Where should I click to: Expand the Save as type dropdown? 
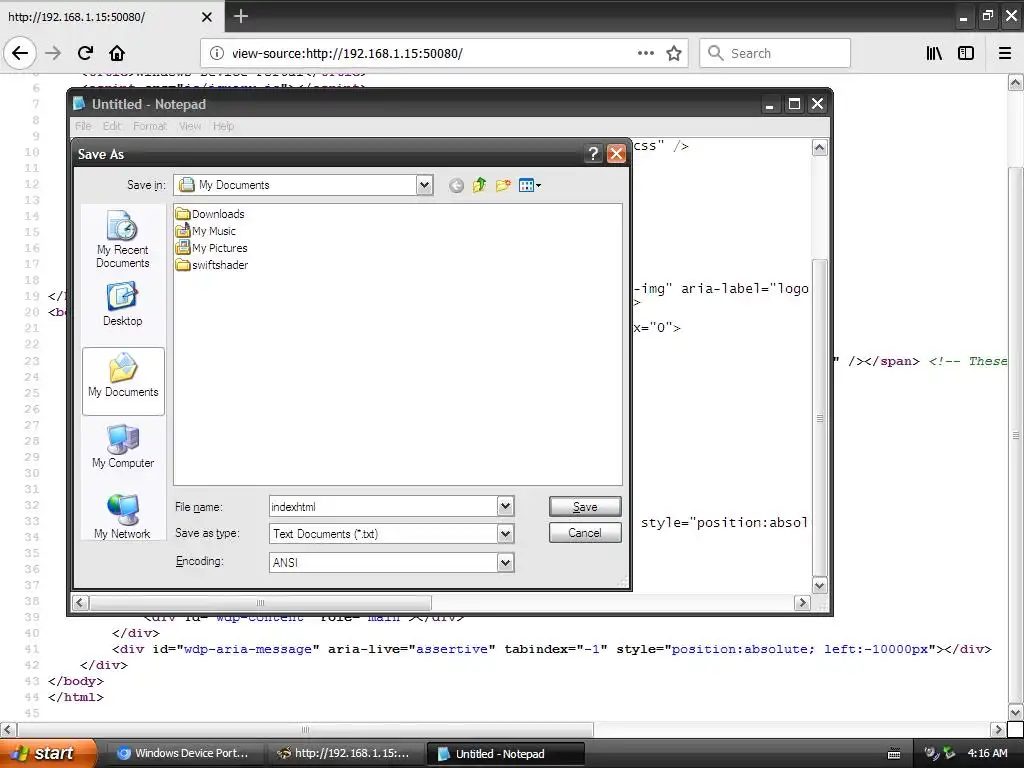[x=505, y=534]
